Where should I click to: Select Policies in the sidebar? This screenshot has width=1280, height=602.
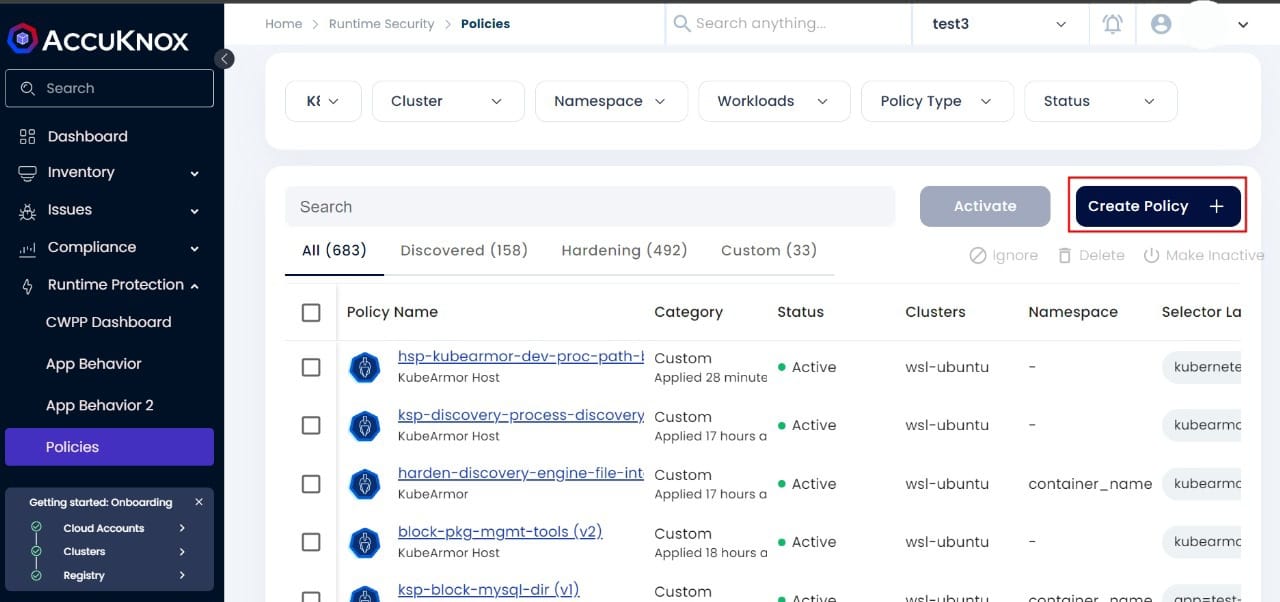(x=110, y=447)
